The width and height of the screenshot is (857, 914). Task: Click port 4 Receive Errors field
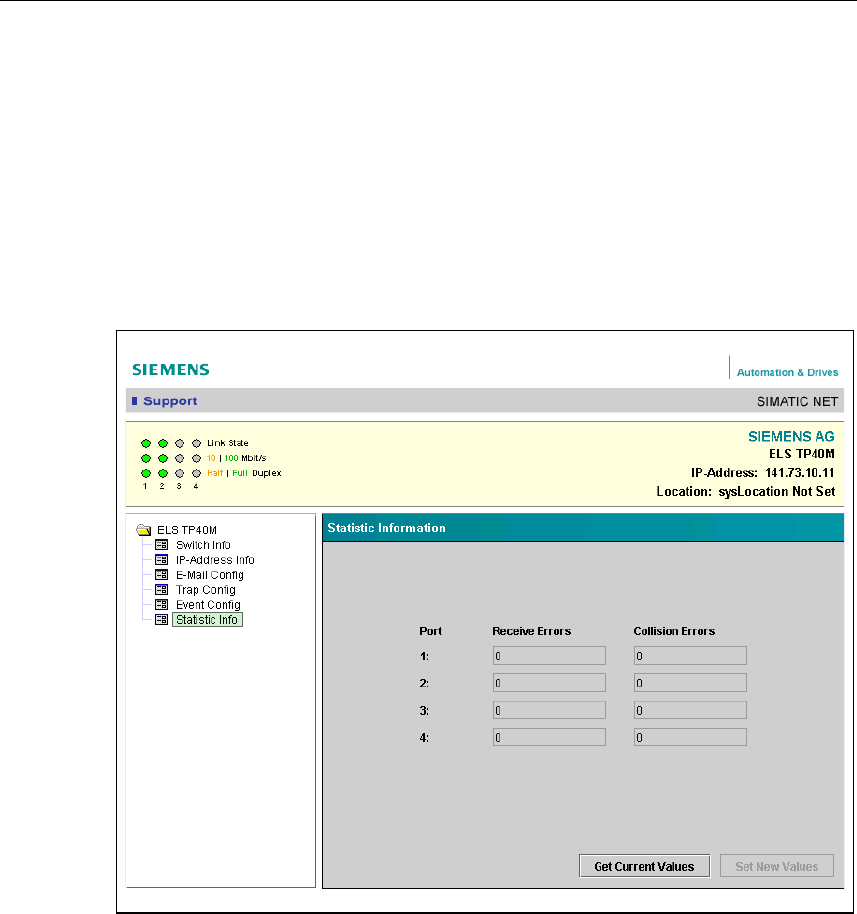[x=549, y=737]
